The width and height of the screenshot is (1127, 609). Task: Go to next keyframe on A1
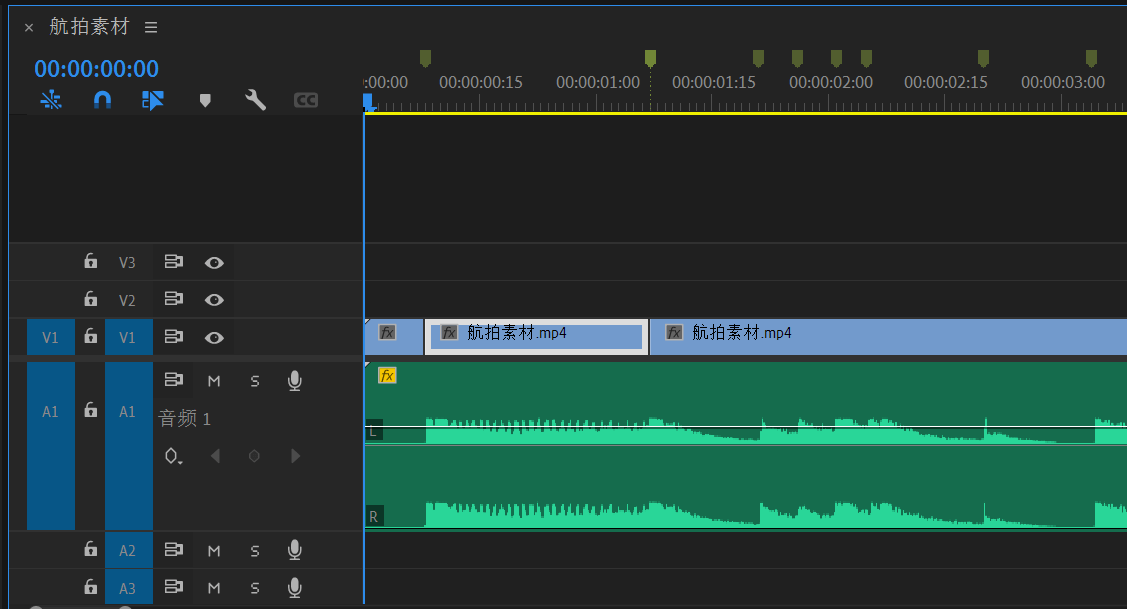coord(295,456)
